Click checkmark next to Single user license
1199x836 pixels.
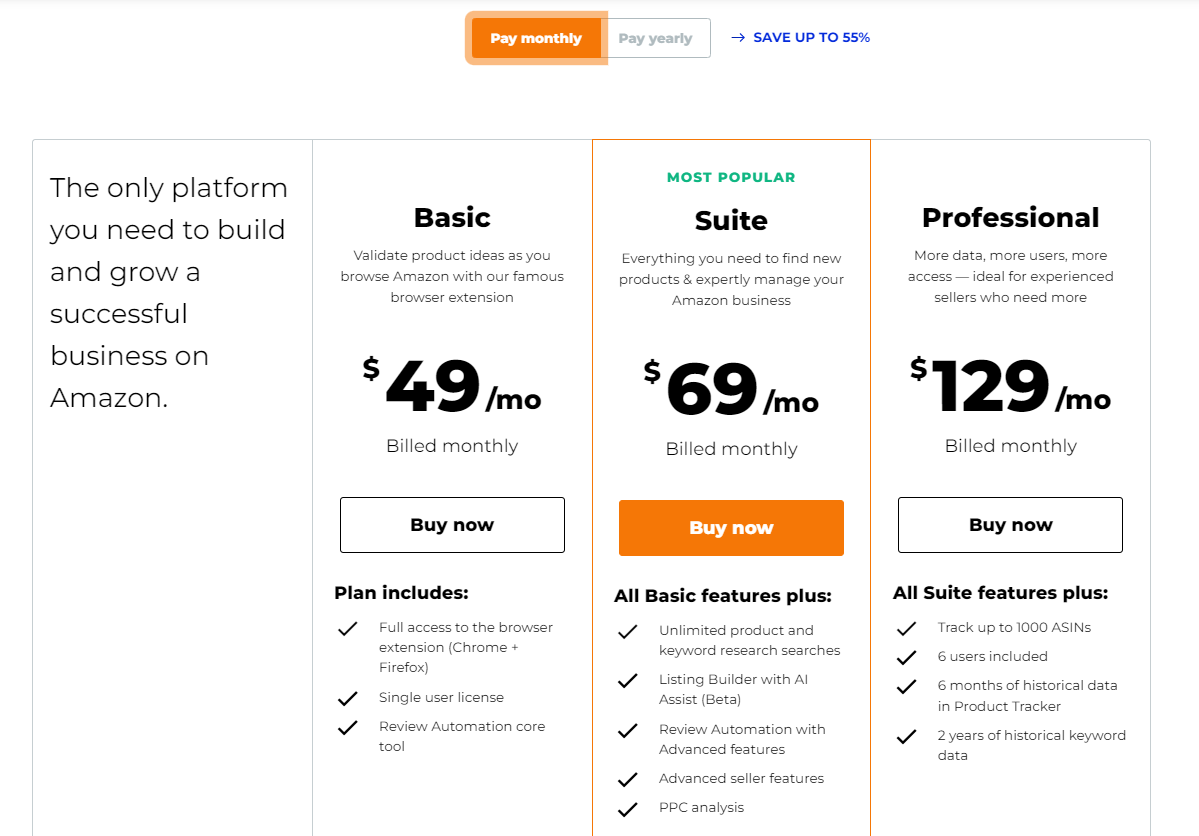348,698
